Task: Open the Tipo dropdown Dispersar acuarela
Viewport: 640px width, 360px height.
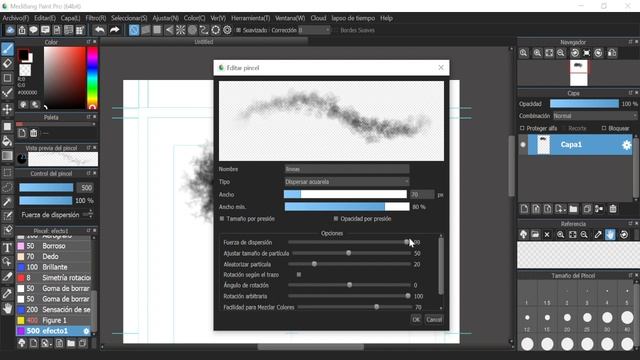Action: coord(347,182)
